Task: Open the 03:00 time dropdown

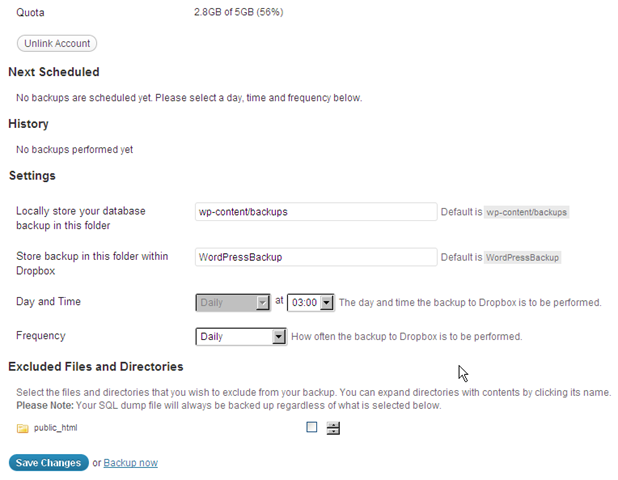Action: point(310,302)
